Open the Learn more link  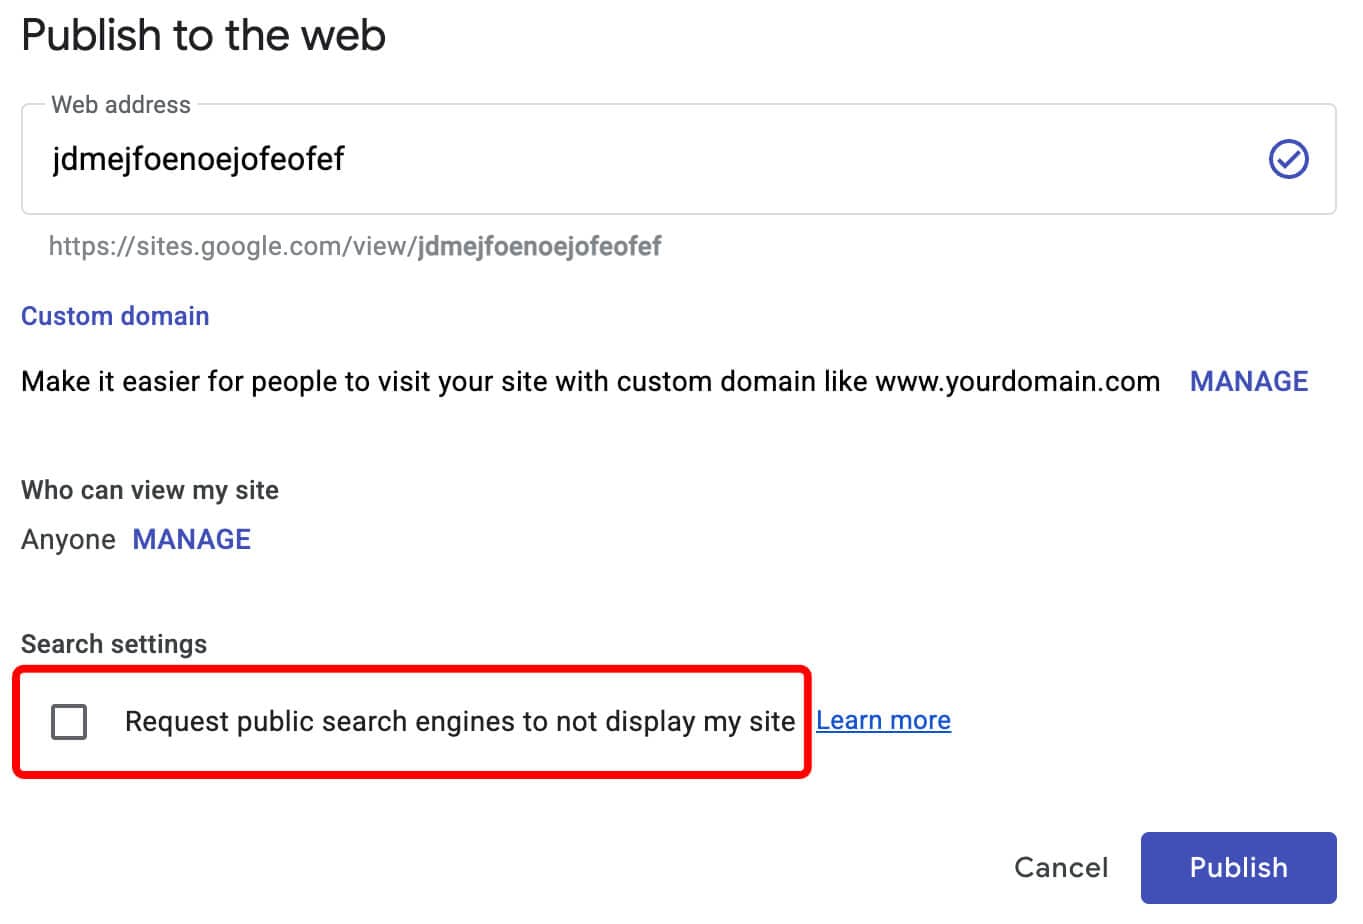point(883,720)
